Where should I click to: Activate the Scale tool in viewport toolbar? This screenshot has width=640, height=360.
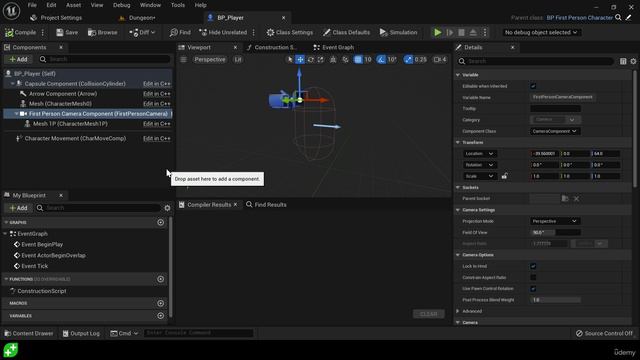coord(321,60)
